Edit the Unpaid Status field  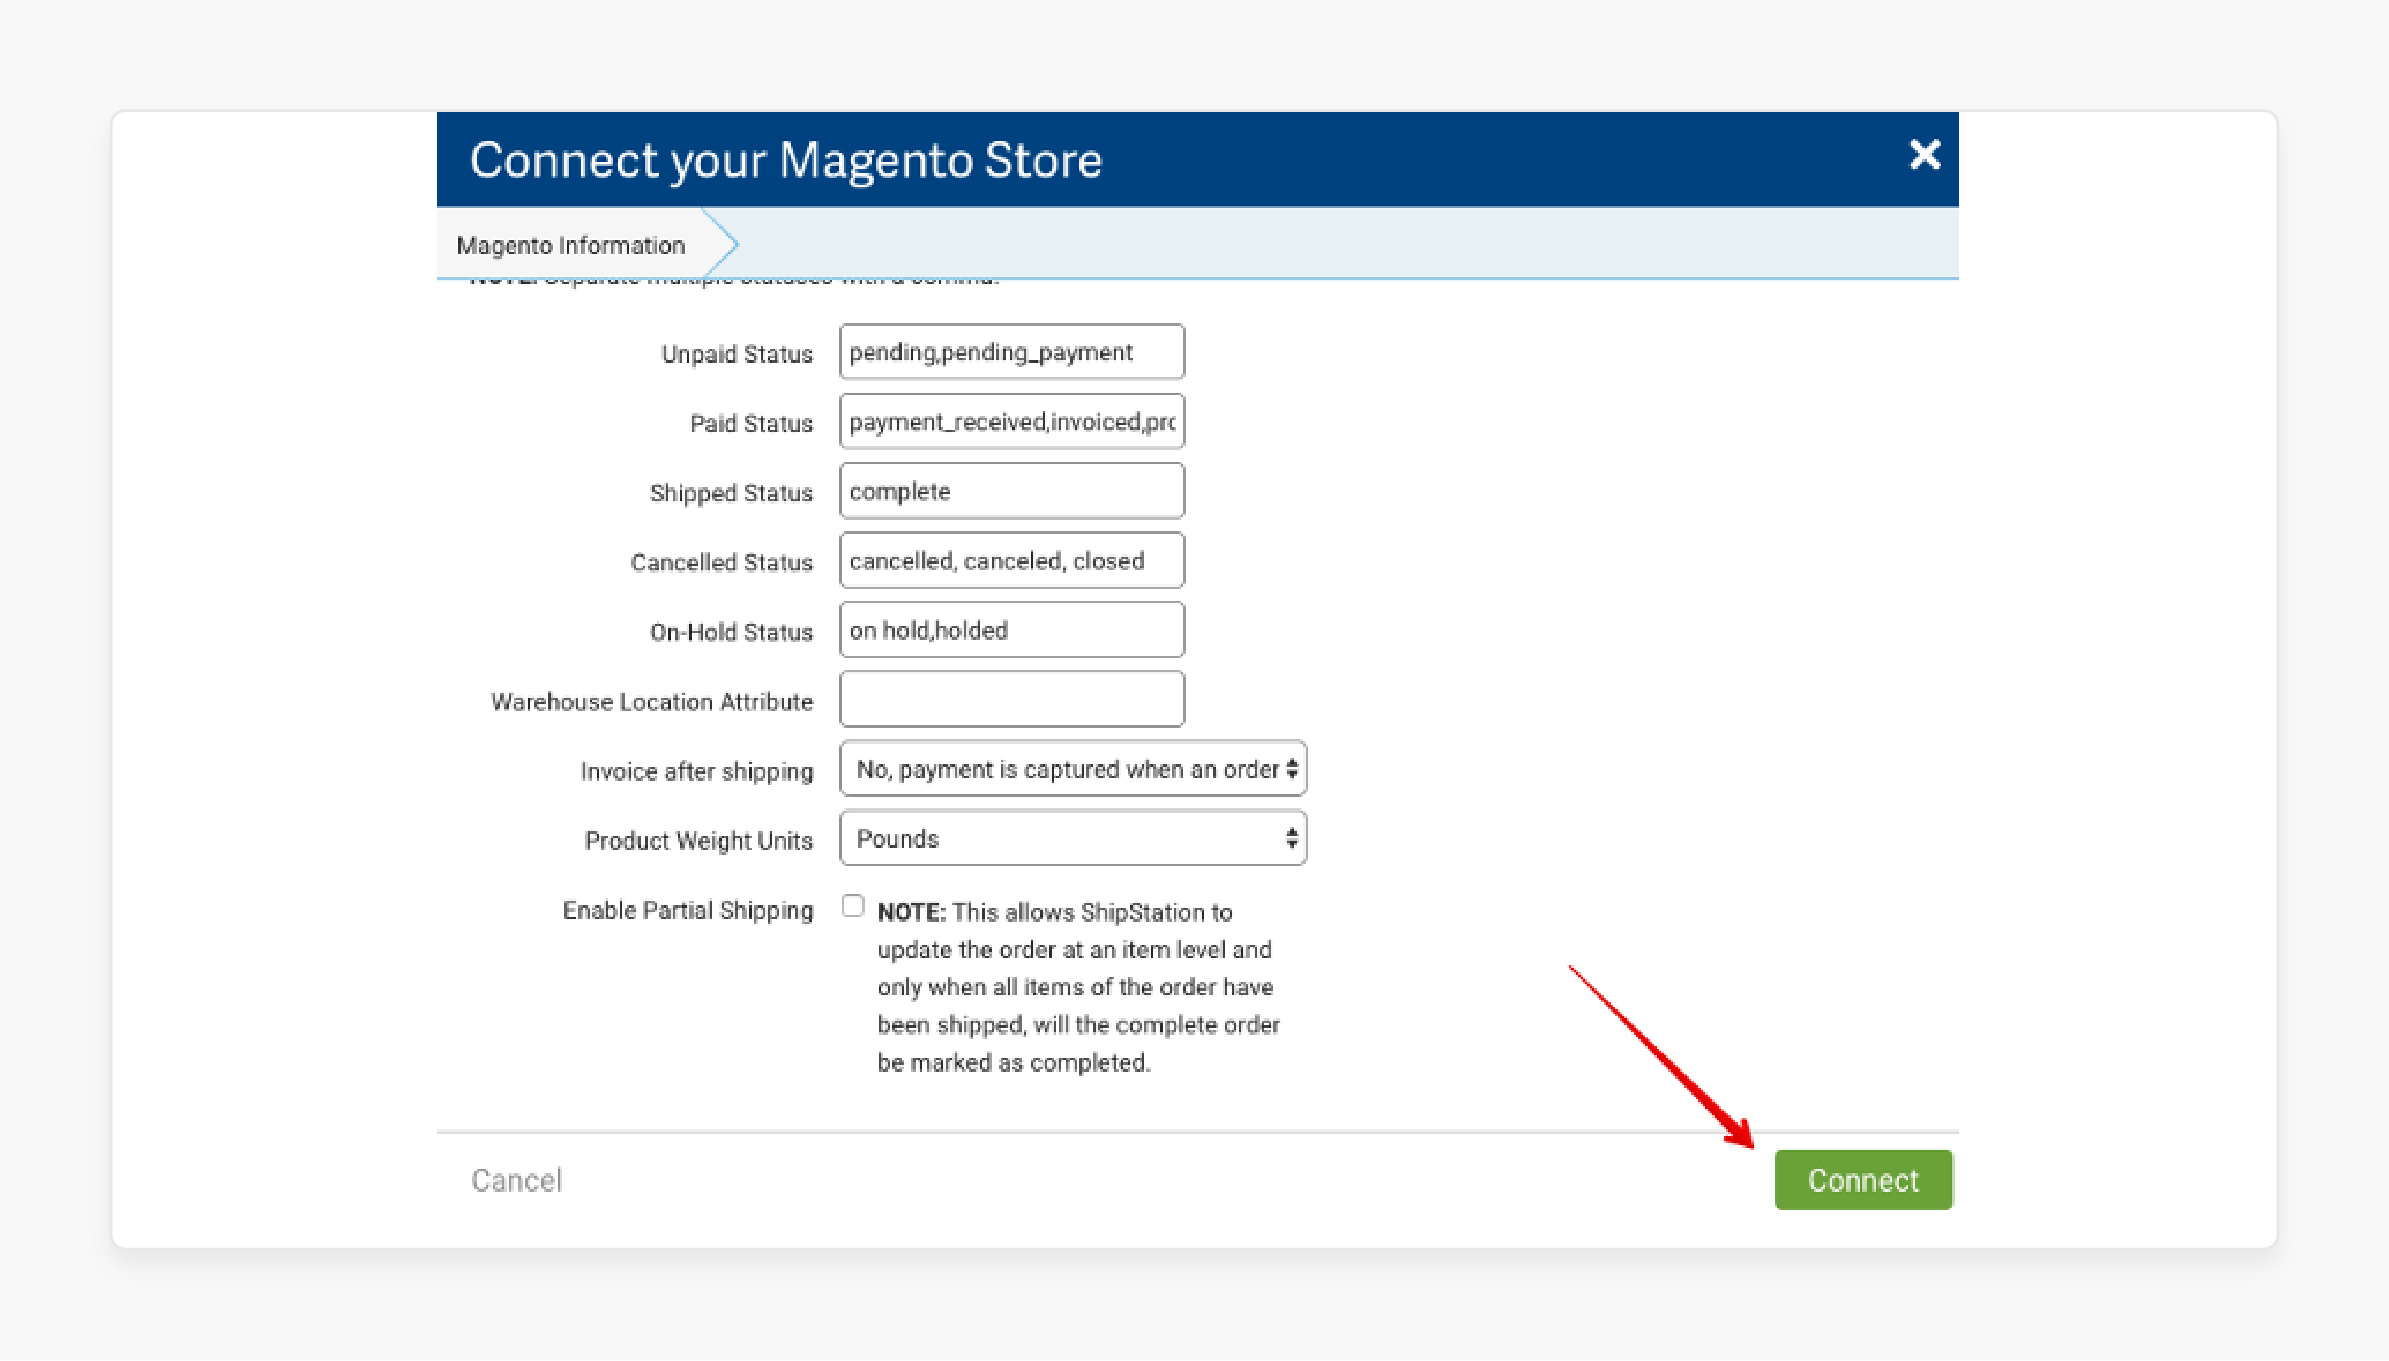pyautogui.click(x=1012, y=352)
